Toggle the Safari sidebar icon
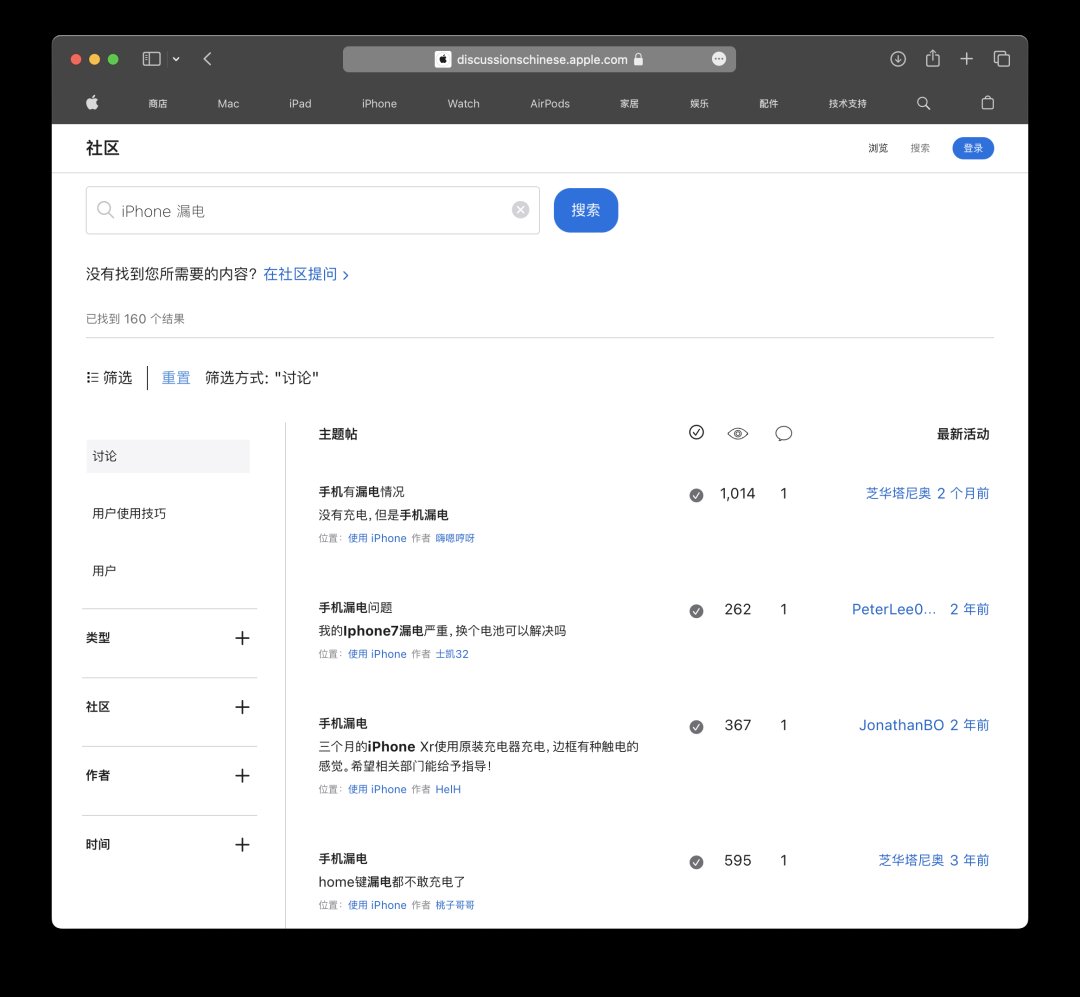Screen dimensions: 1080x997 (151, 59)
